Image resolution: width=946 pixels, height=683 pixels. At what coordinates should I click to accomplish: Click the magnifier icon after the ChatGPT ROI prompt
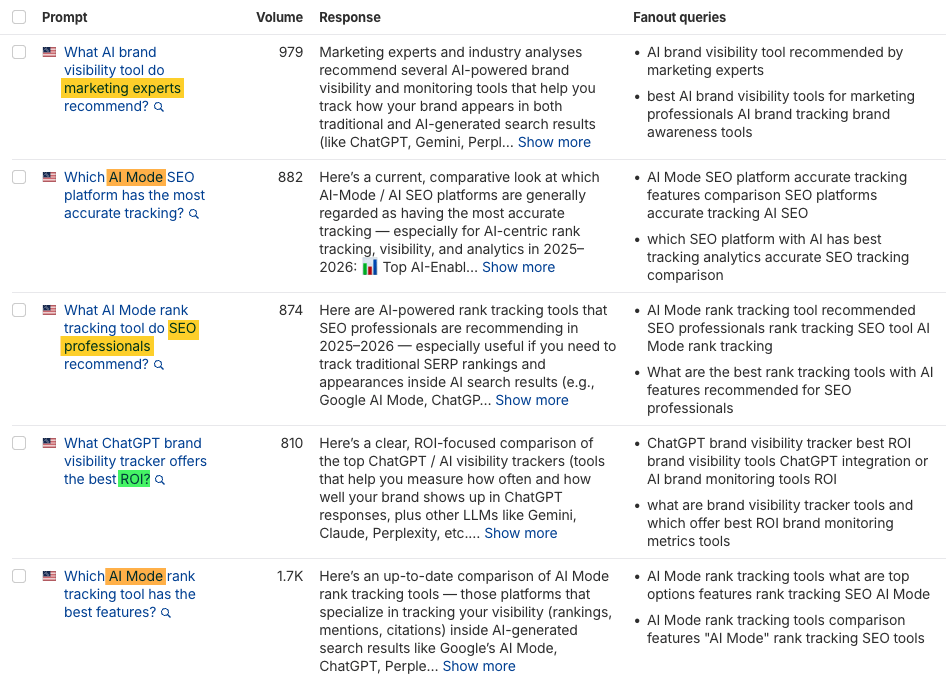(160, 478)
